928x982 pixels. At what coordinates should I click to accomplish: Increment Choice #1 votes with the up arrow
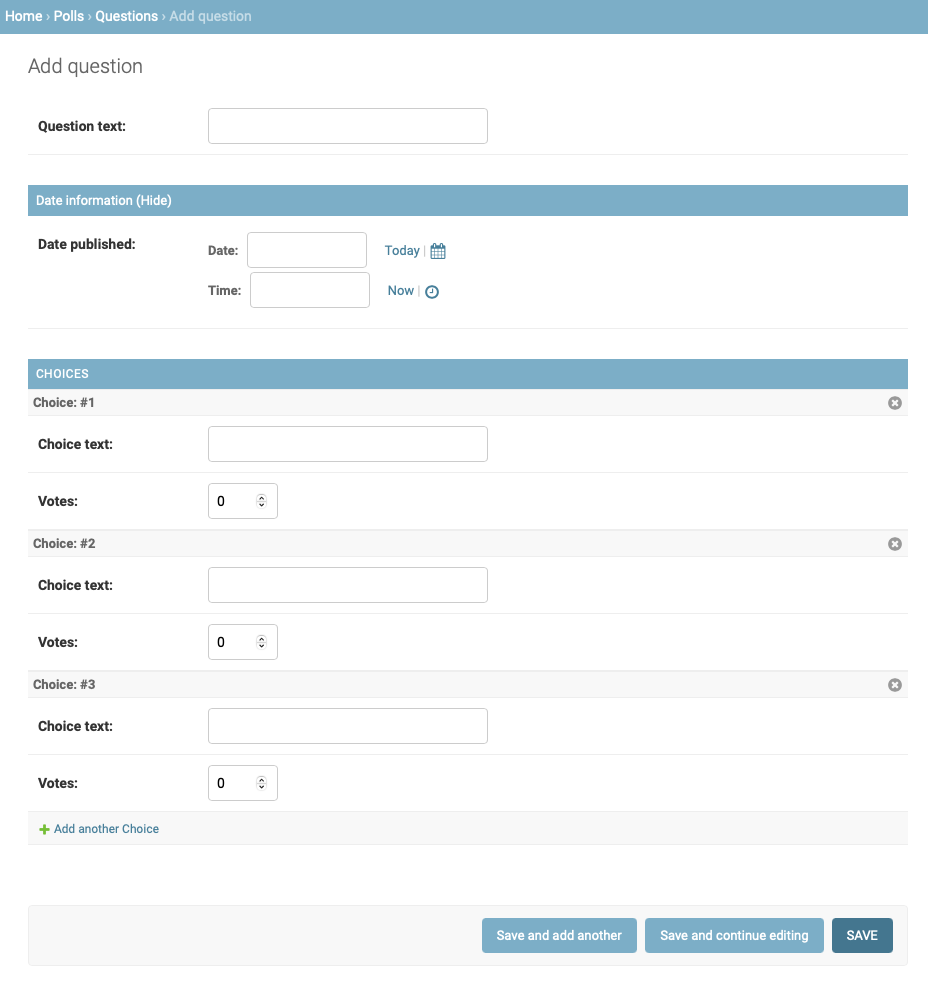(x=262, y=496)
